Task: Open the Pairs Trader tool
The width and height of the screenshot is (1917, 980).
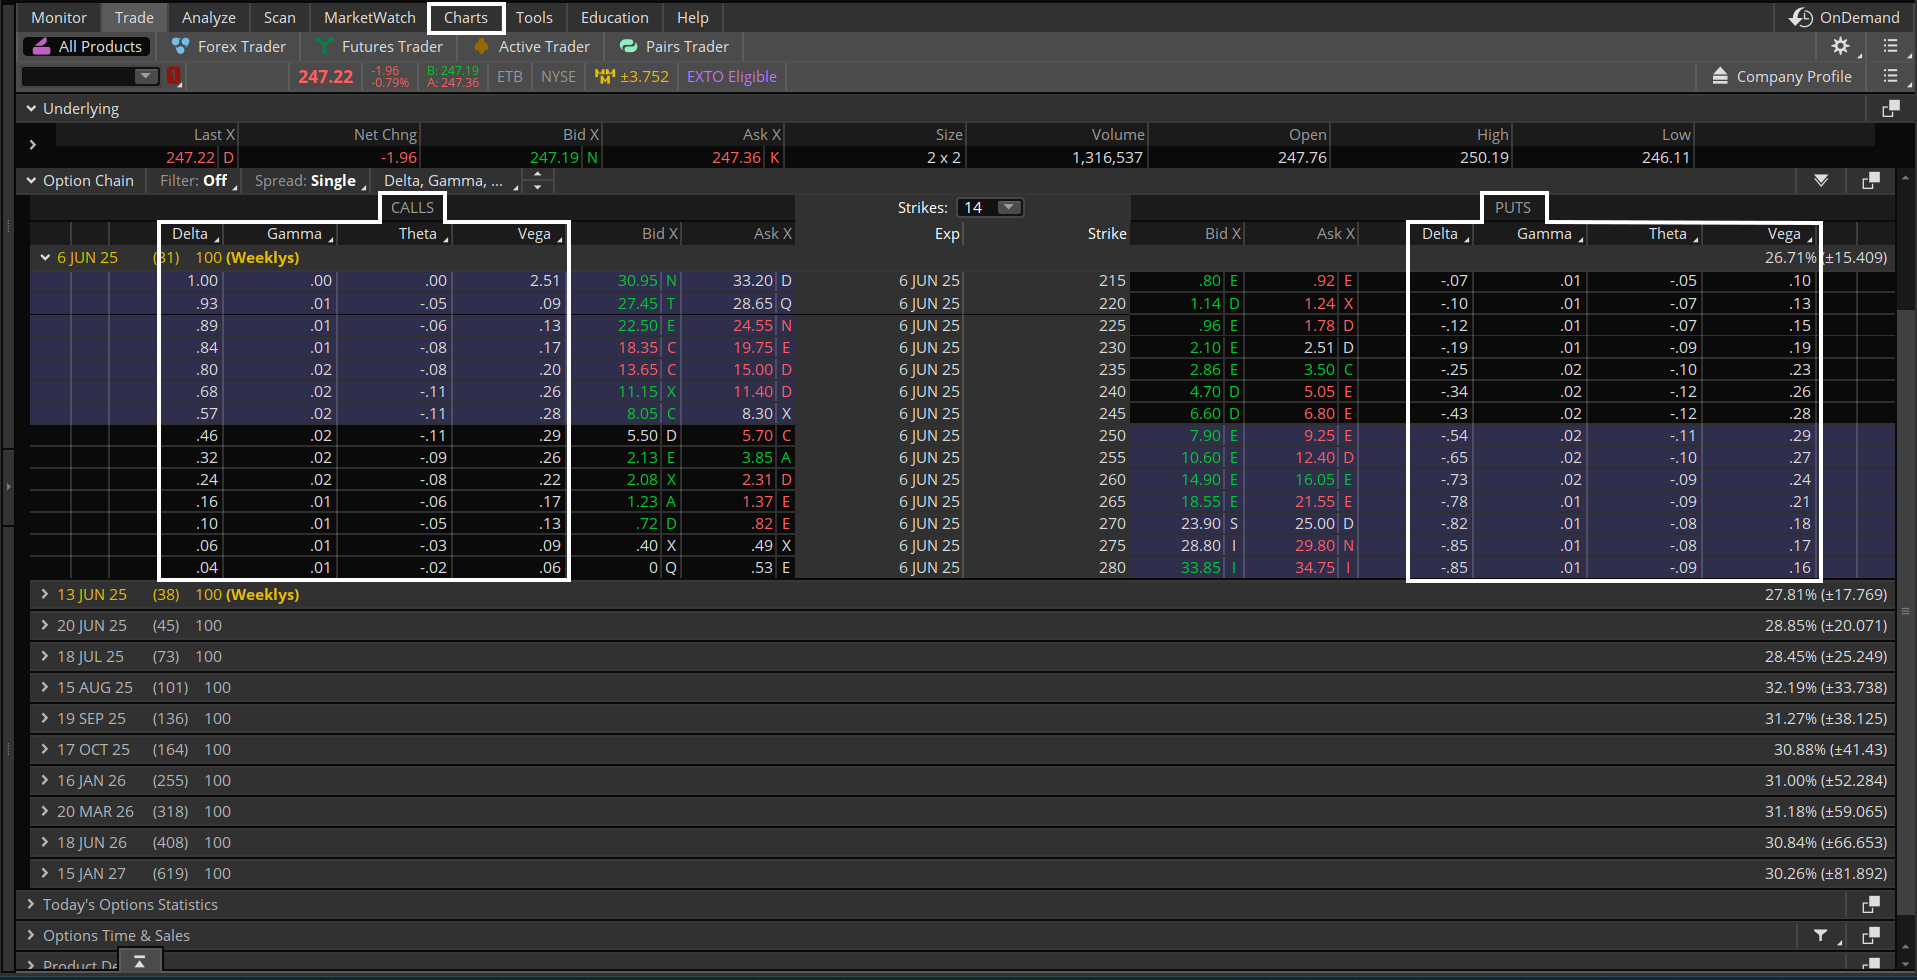Action: 674,46
